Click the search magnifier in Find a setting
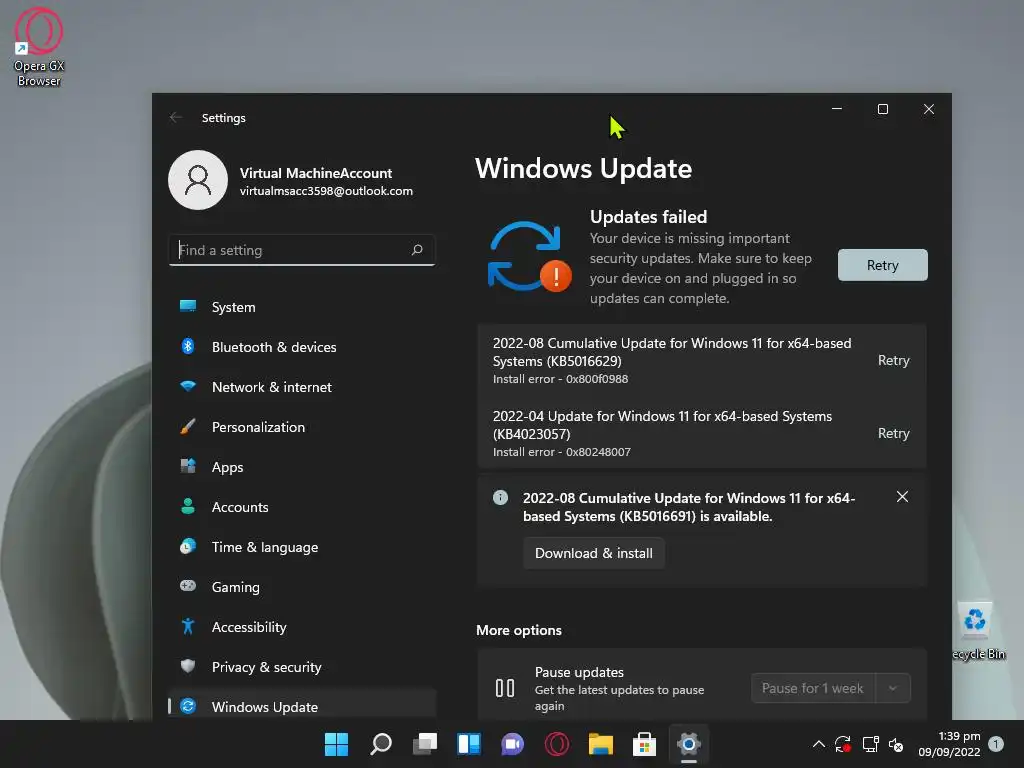The width and height of the screenshot is (1024, 768). click(417, 249)
